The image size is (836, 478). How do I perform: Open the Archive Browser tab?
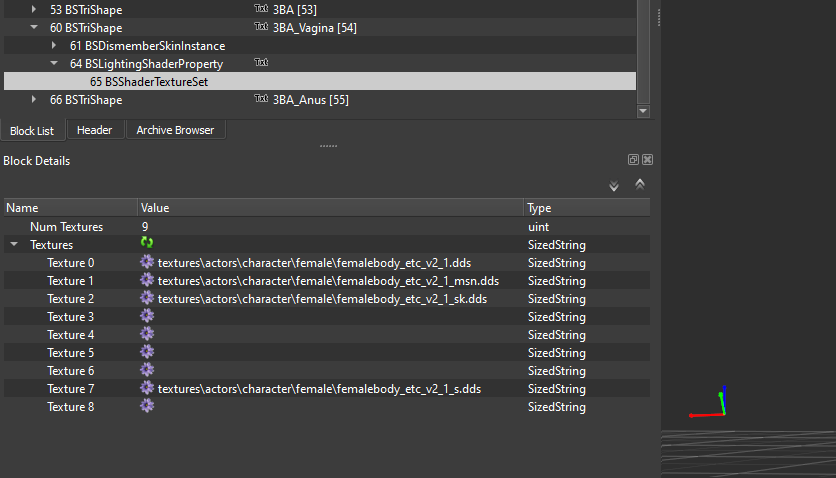point(175,130)
